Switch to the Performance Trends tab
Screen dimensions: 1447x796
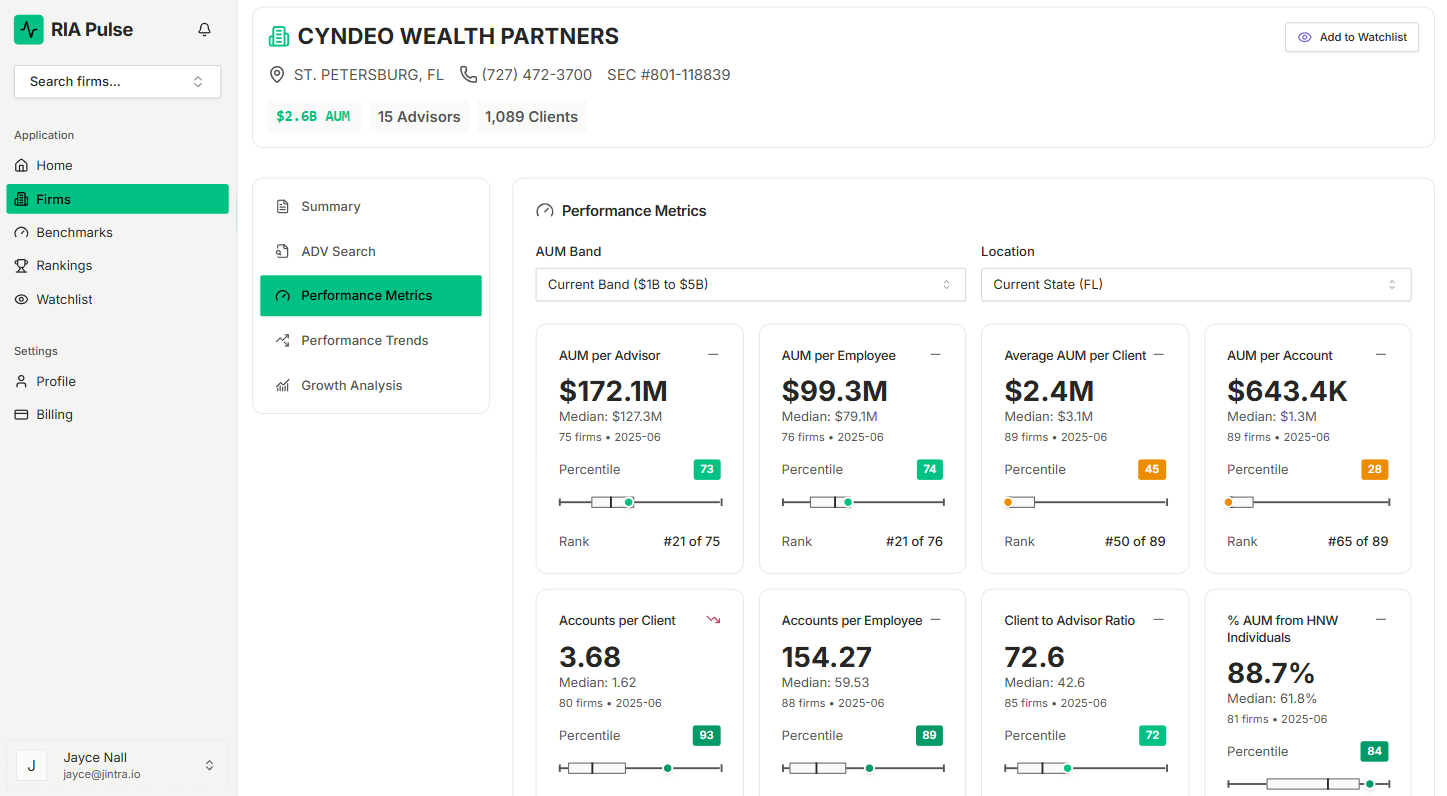[x=364, y=341]
